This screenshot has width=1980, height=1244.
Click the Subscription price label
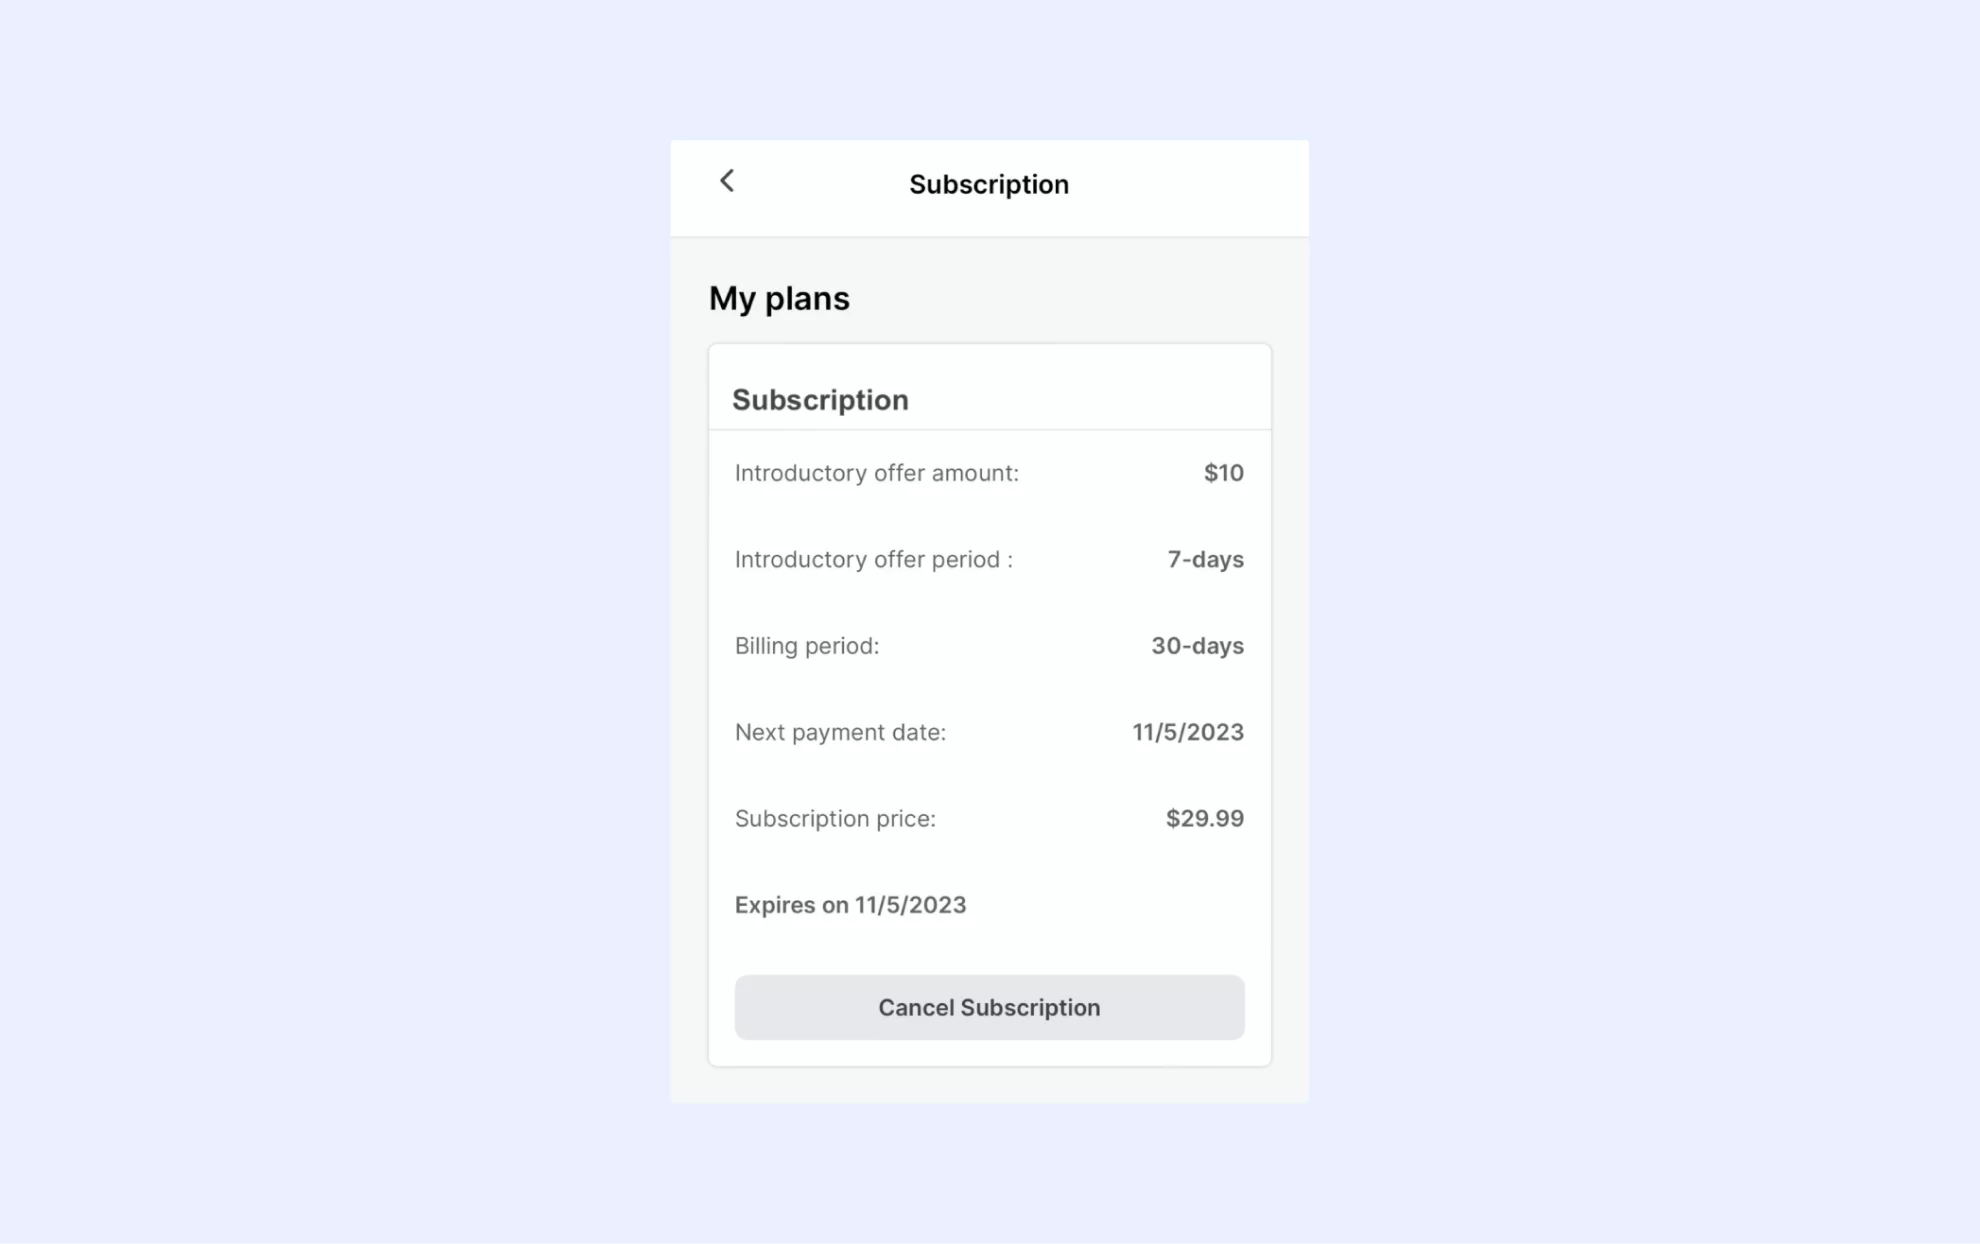835,818
